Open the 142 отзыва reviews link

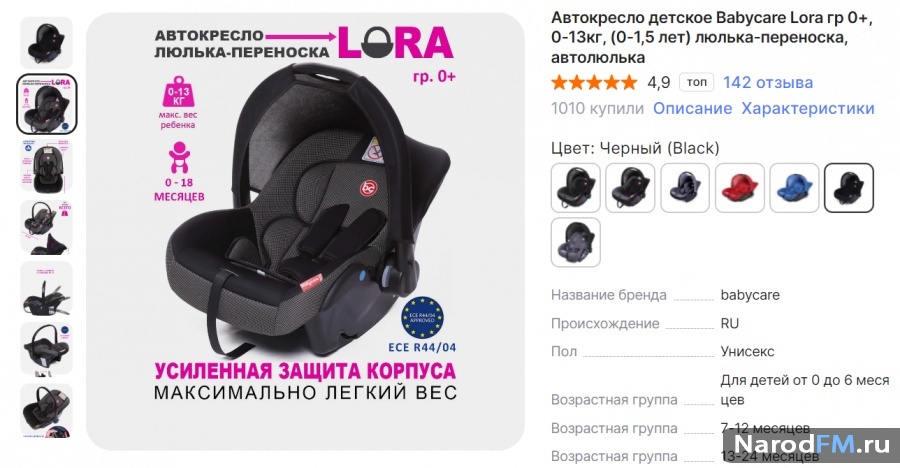click(768, 83)
